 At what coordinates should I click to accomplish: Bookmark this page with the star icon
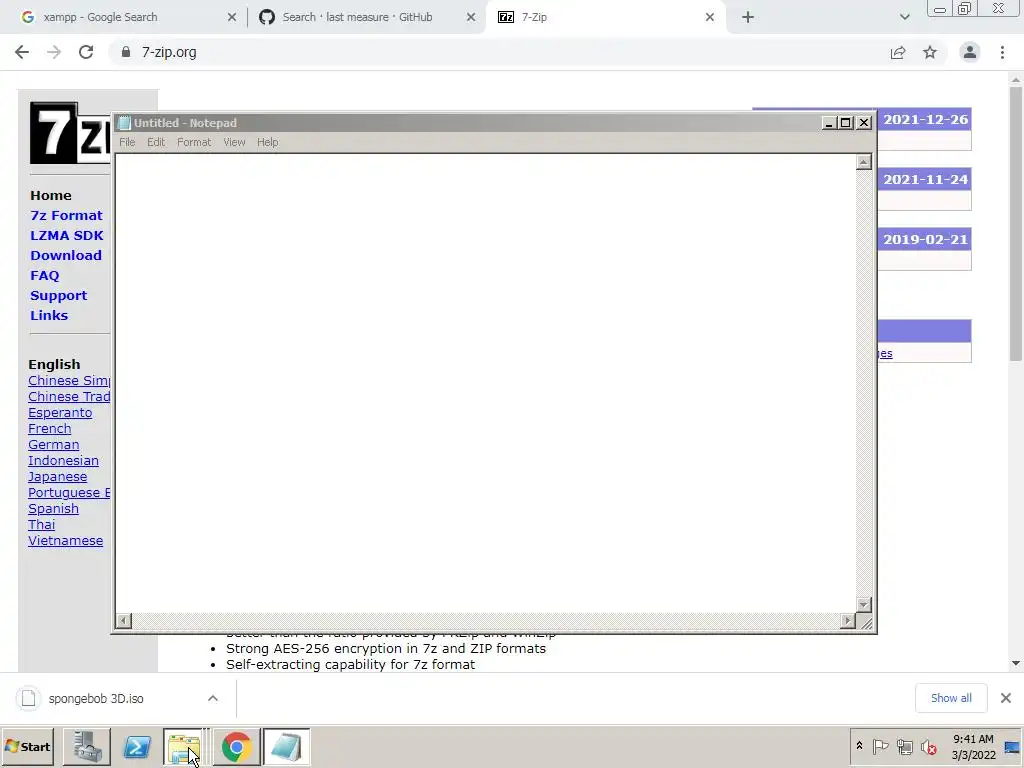click(x=930, y=52)
